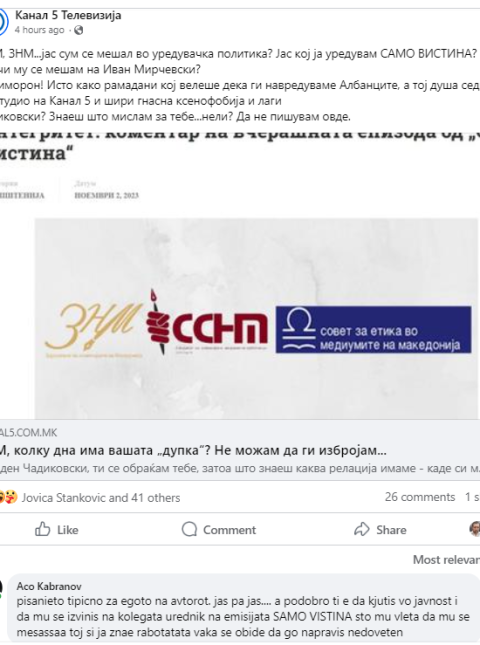
Task: Open the Most relevant comments sorter
Action: (x=446, y=559)
